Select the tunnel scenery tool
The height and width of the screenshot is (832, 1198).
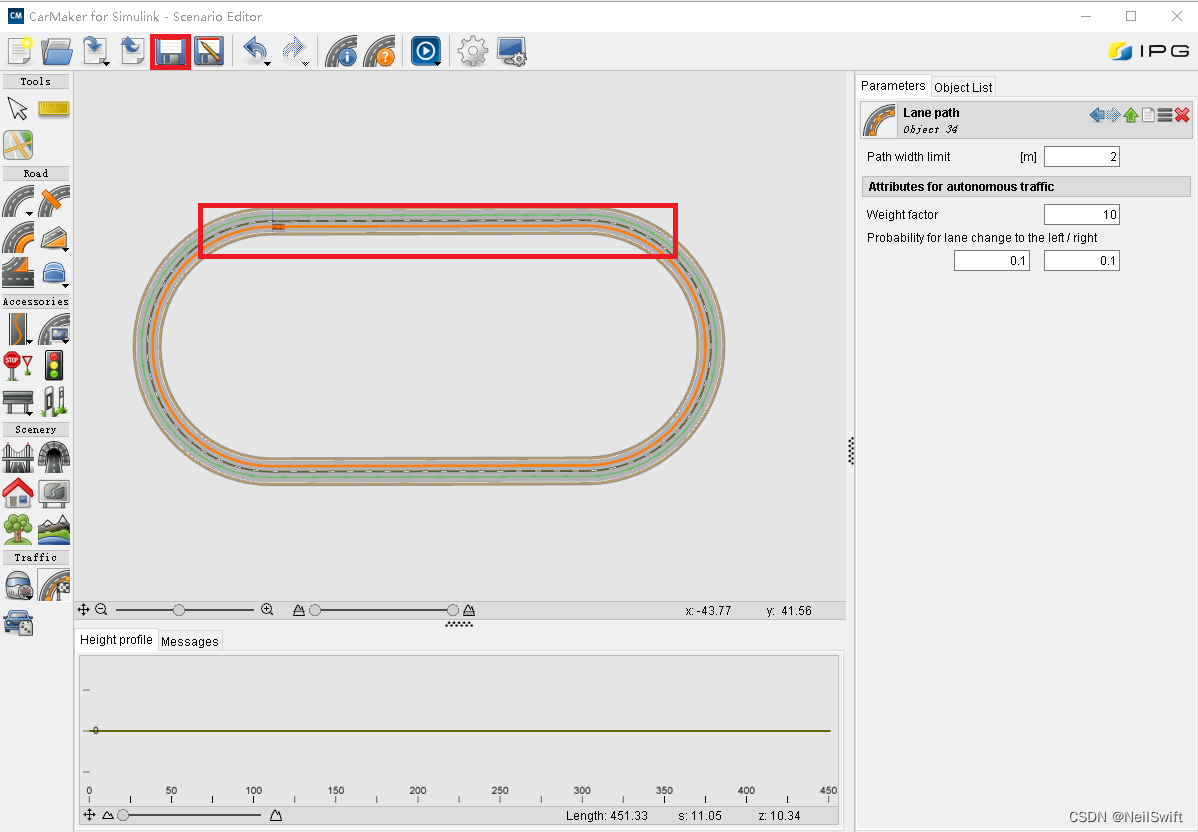point(53,458)
